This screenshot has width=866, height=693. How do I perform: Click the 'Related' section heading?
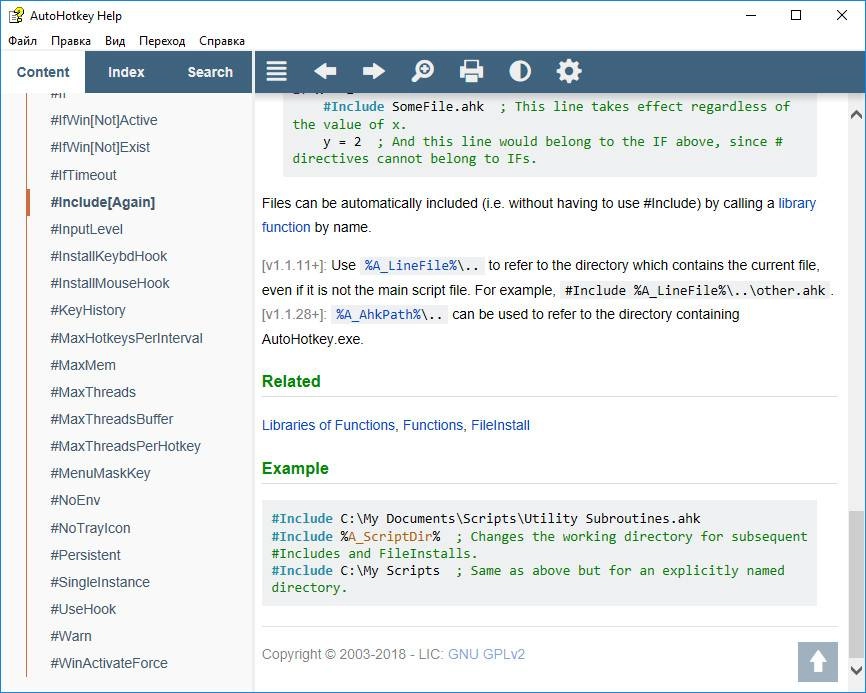coord(291,382)
